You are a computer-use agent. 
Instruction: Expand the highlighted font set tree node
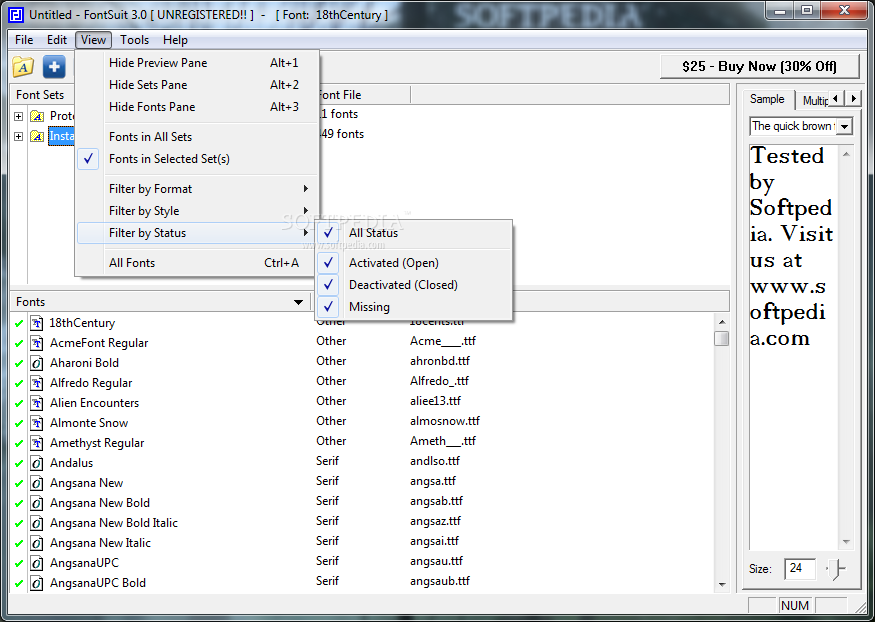click(18, 136)
